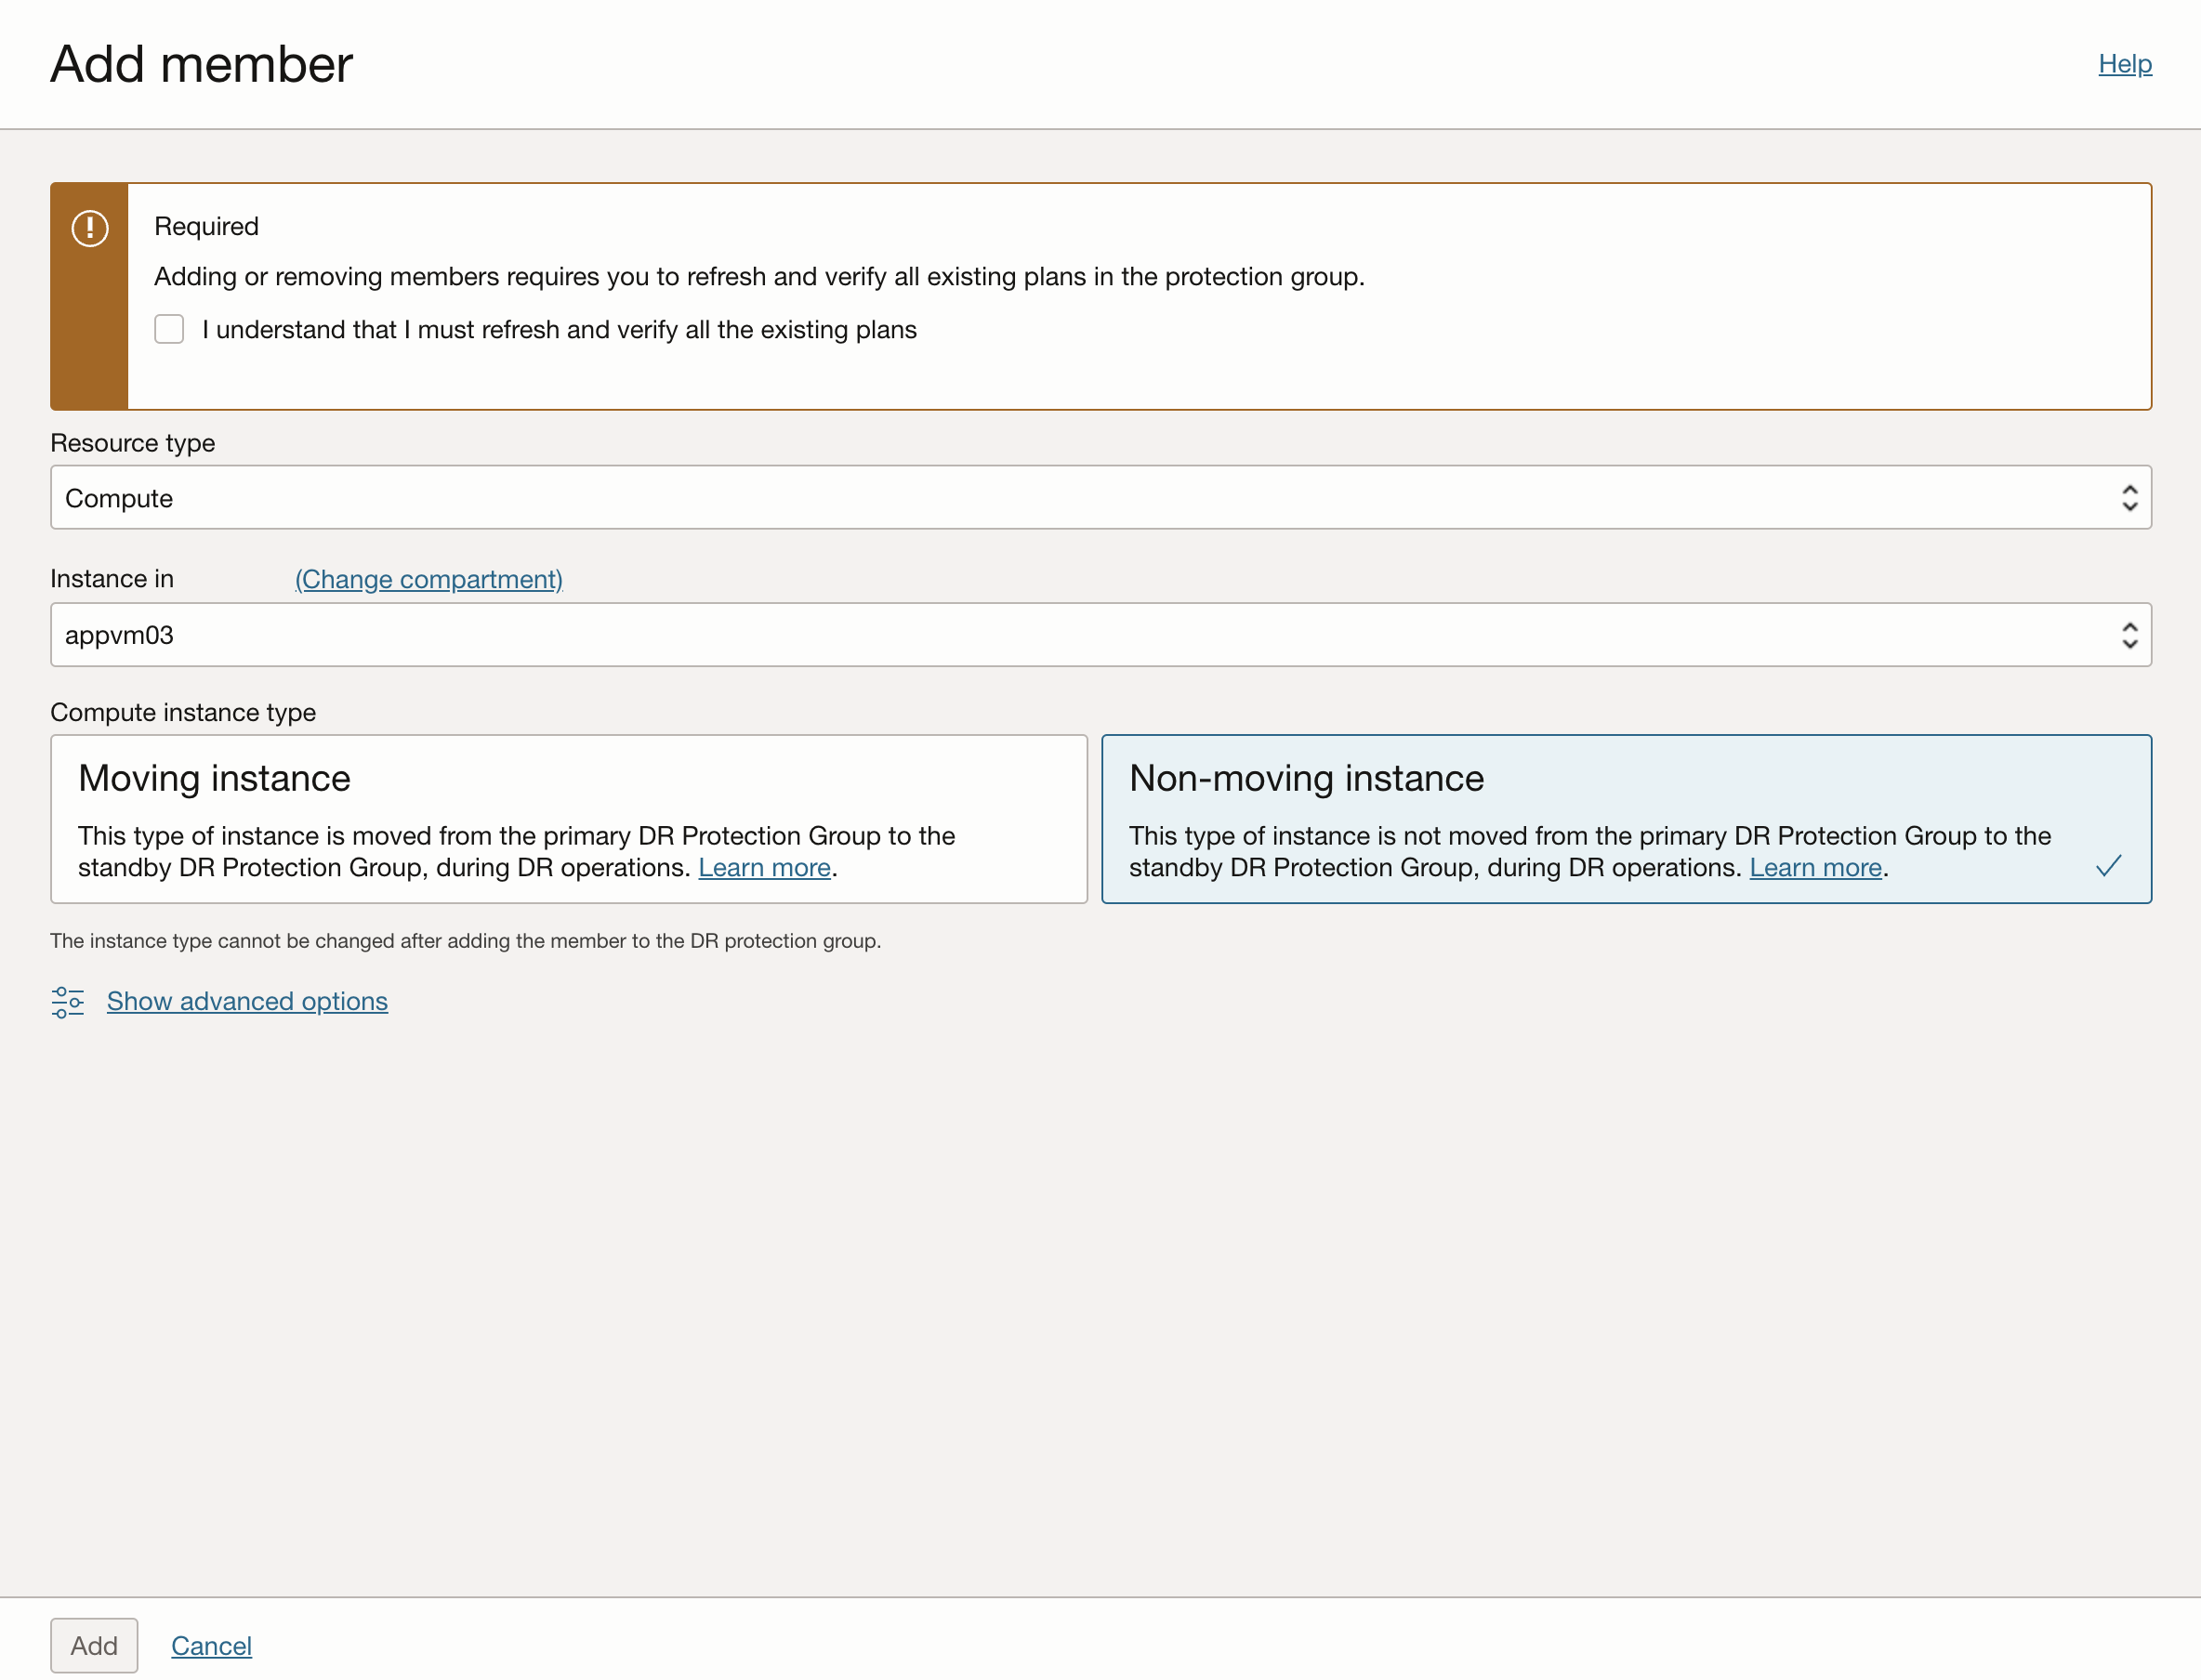Screen dimensions: 2201x1680
Task: Click the Non-moving instance heading
Action: pos(1306,778)
